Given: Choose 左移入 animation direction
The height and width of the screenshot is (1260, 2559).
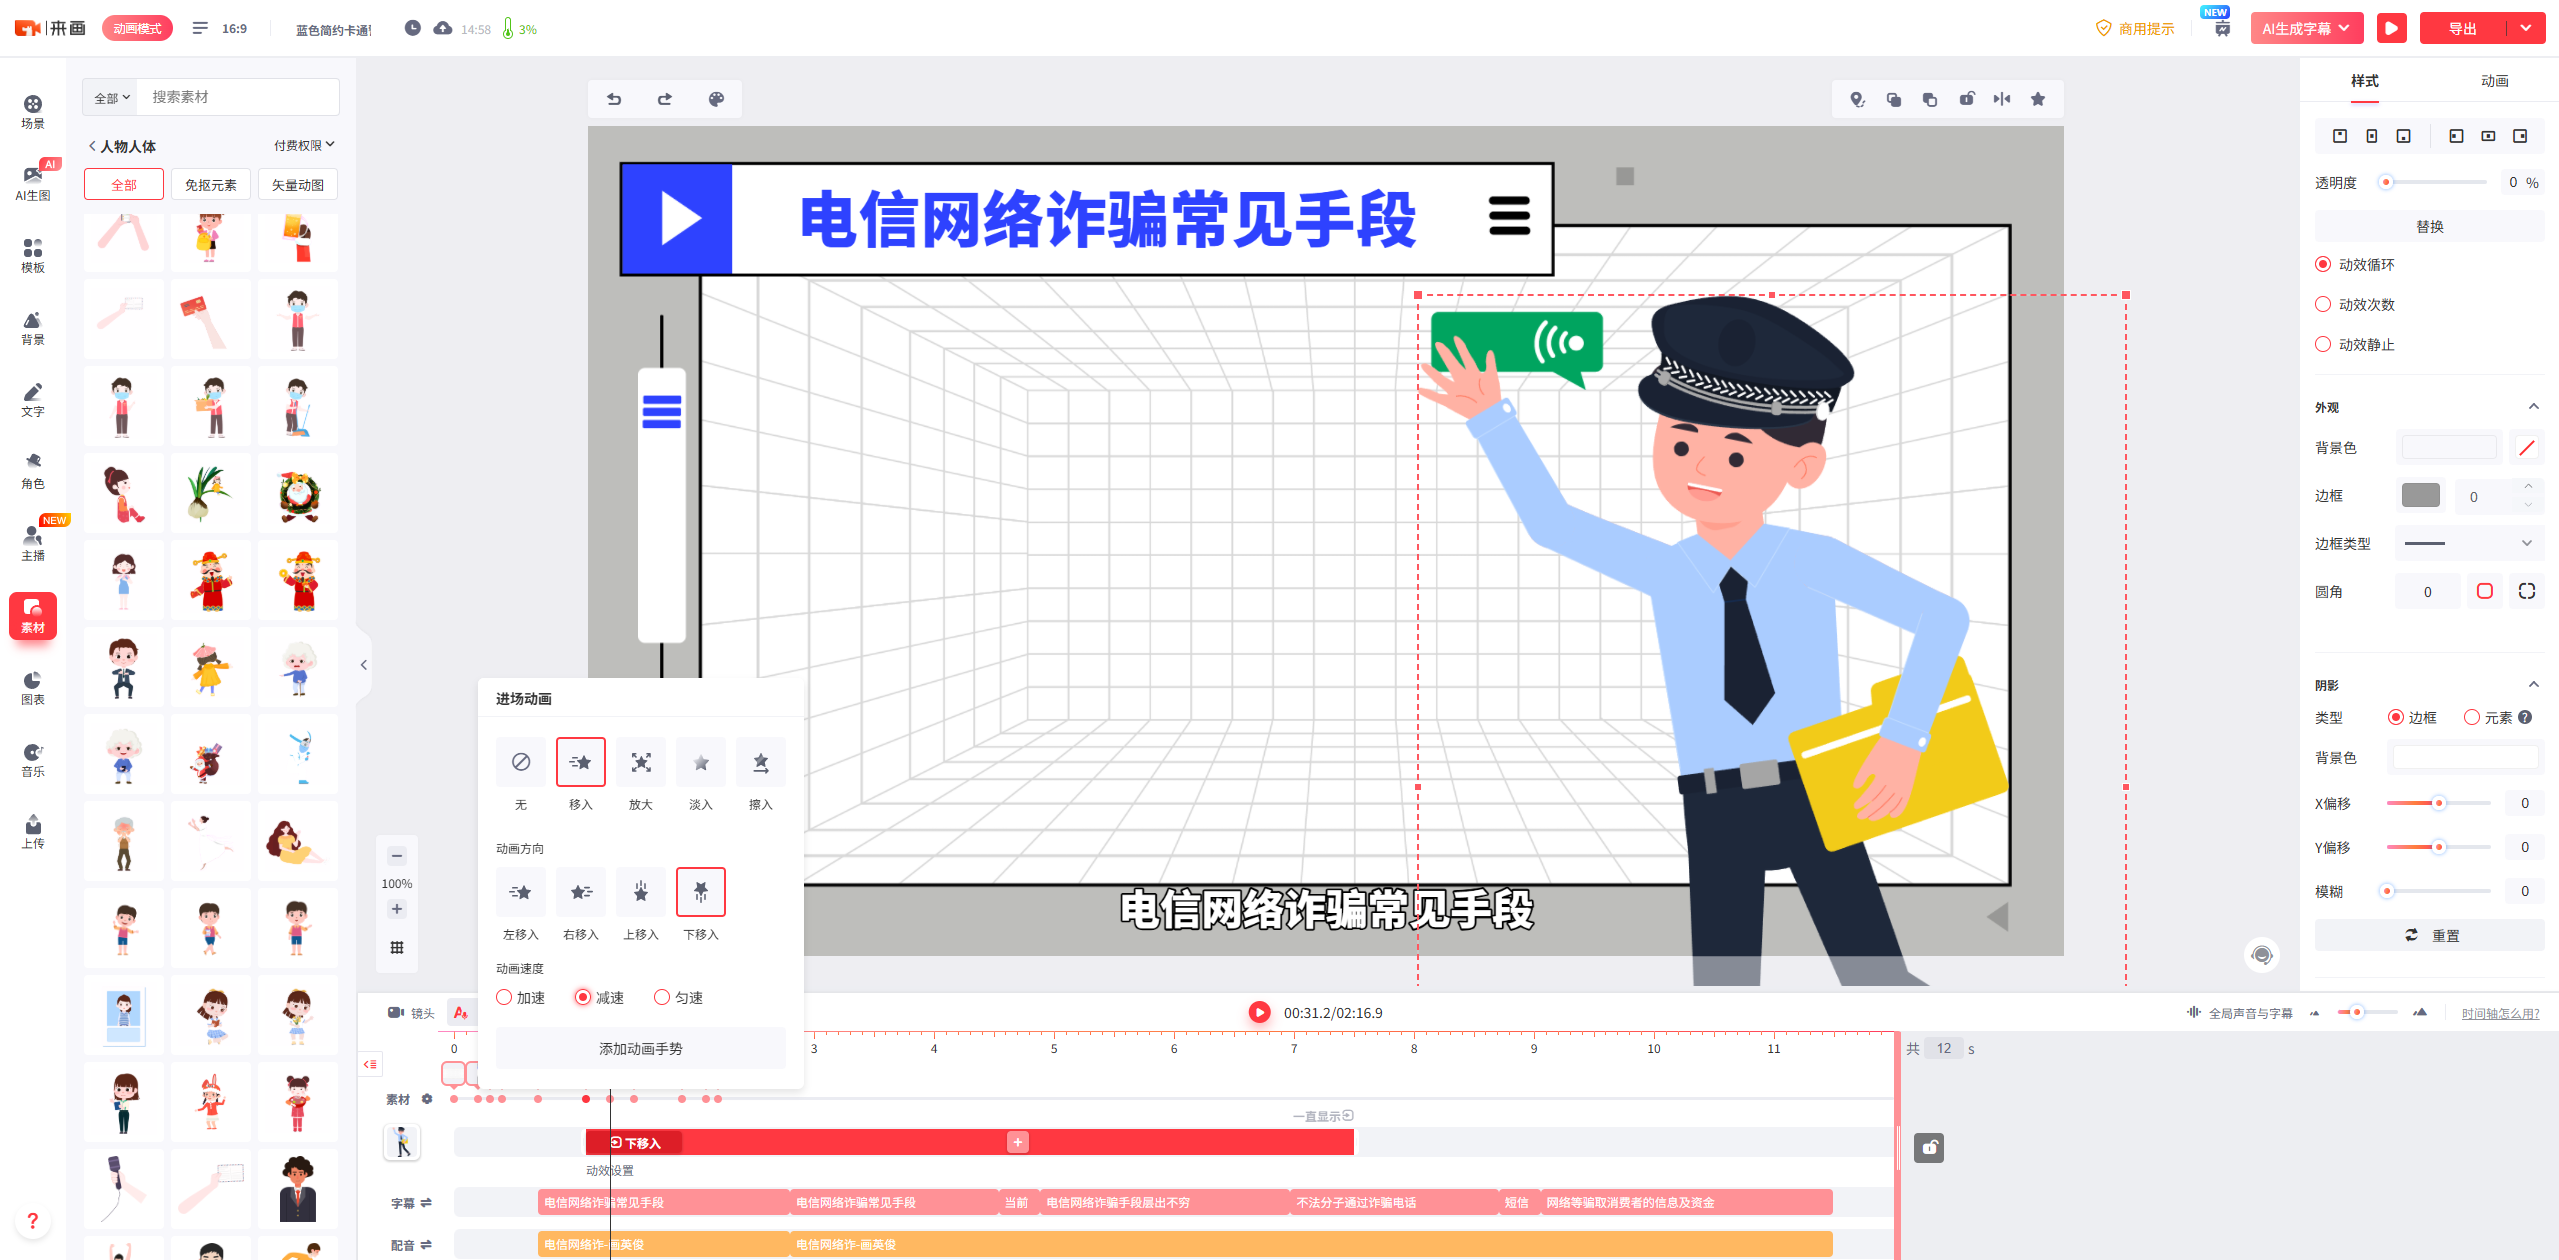Looking at the screenshot, I should pos(520,893).
